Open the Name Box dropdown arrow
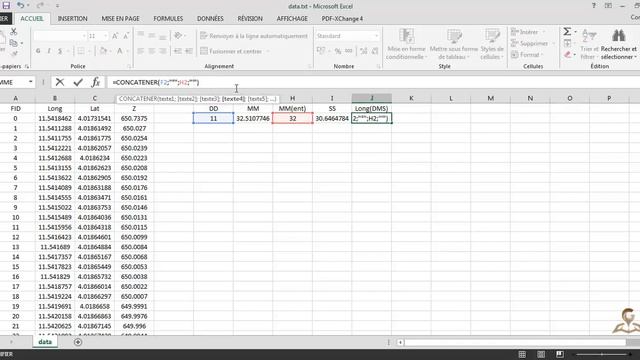The image size is (640, 360). click(x=31, y=82)
